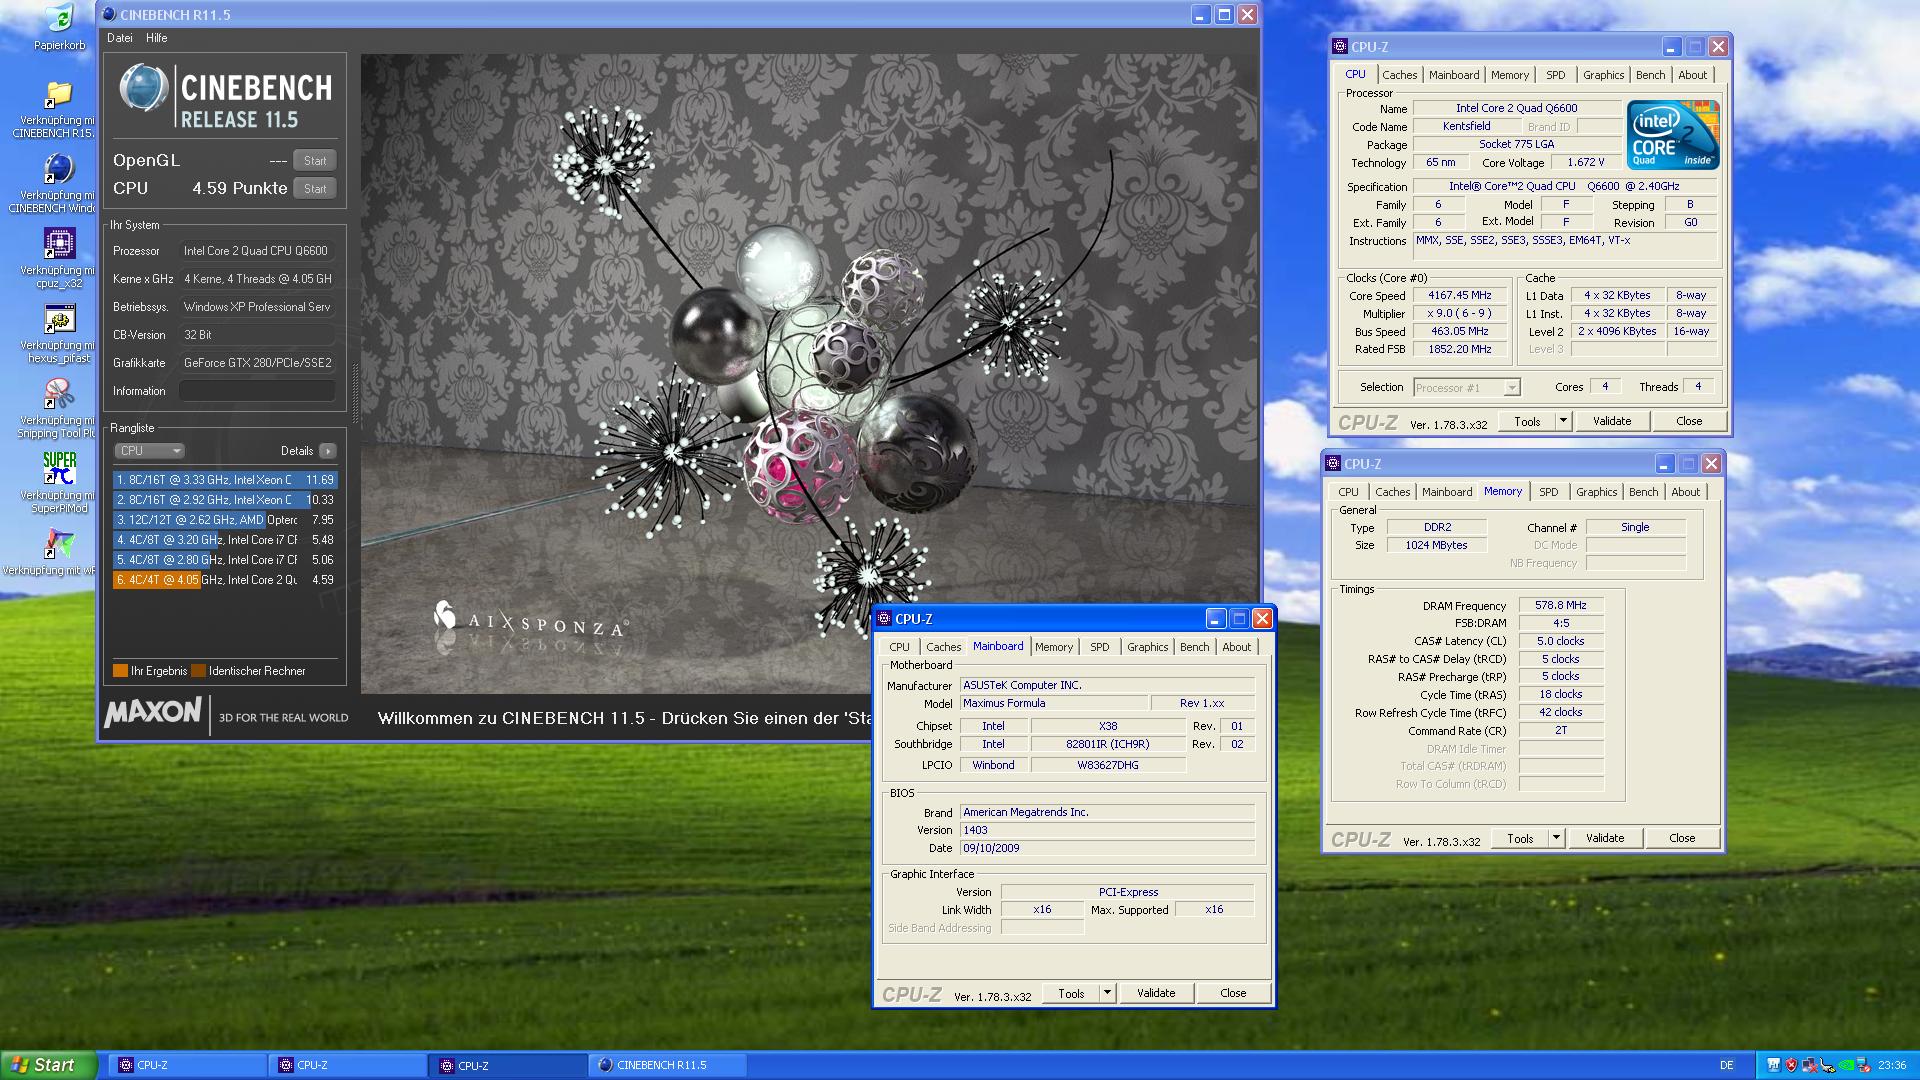Click the DE language indicator in taskbar

[x=1726, y=1066]
